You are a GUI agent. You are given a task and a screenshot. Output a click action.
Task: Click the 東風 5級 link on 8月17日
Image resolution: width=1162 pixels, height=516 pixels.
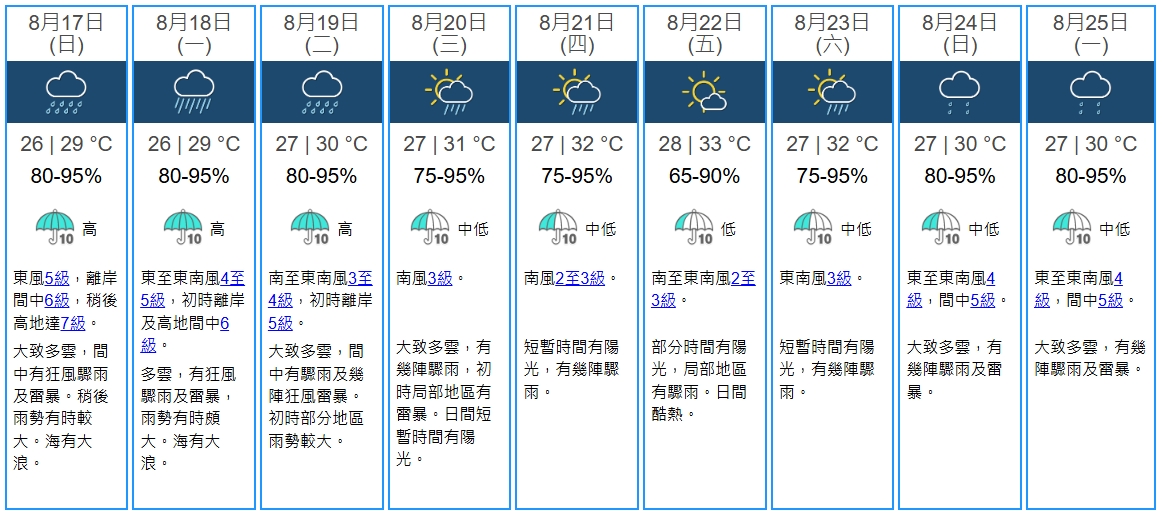pyautogui.click(x=57, y=278)
